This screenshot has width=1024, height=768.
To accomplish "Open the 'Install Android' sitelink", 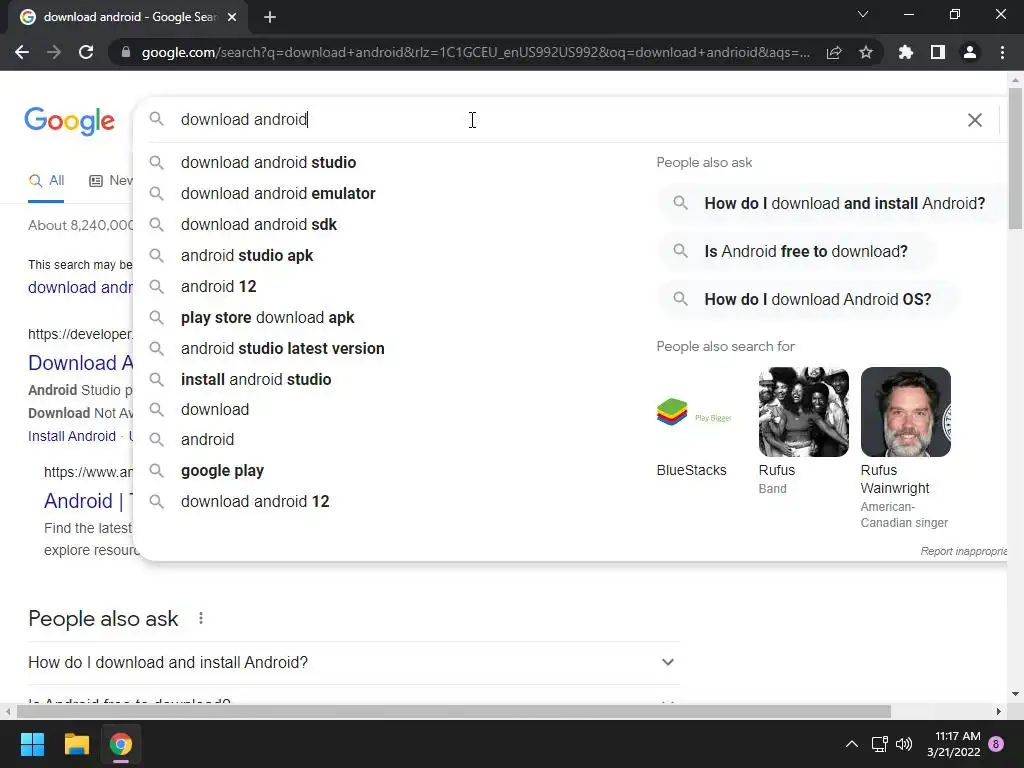I will [x=72, y=436].
